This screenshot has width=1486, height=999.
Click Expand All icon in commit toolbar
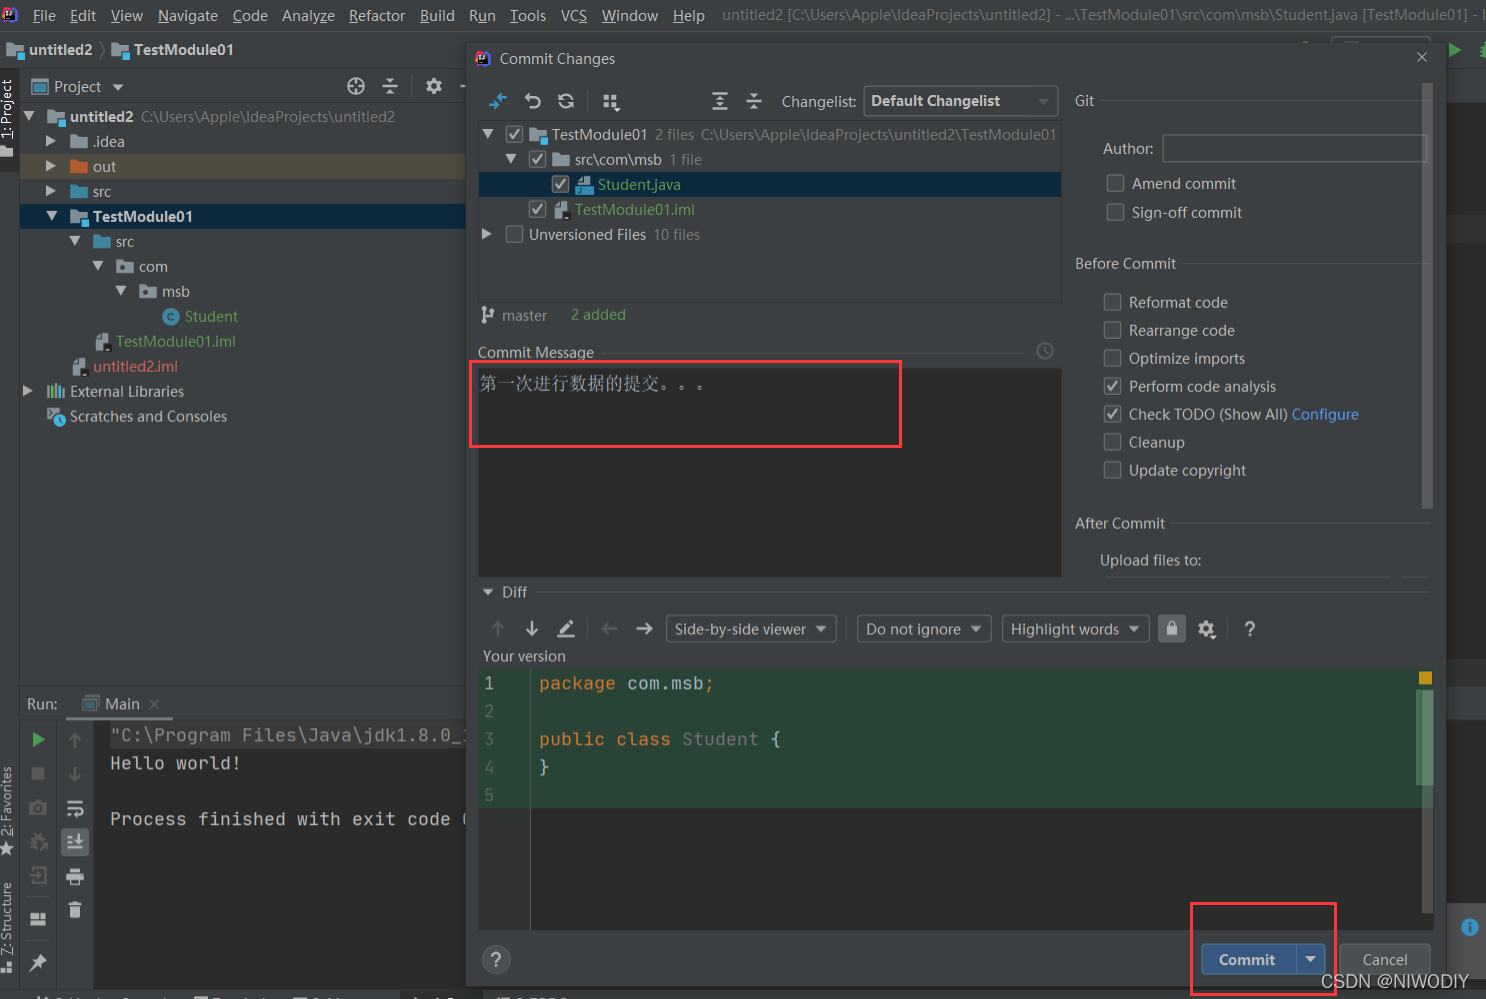tap(720, 101)
